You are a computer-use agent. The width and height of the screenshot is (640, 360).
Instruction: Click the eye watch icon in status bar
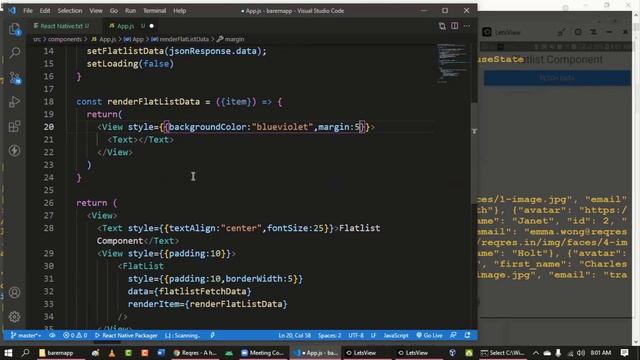(x=52, y=336)
